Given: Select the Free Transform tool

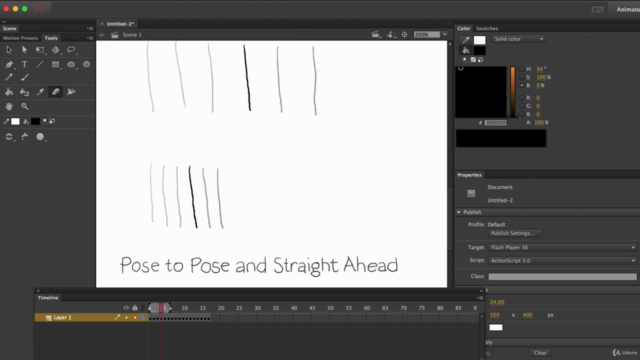Looking at the screenshot, I should [x=40, y=50].
